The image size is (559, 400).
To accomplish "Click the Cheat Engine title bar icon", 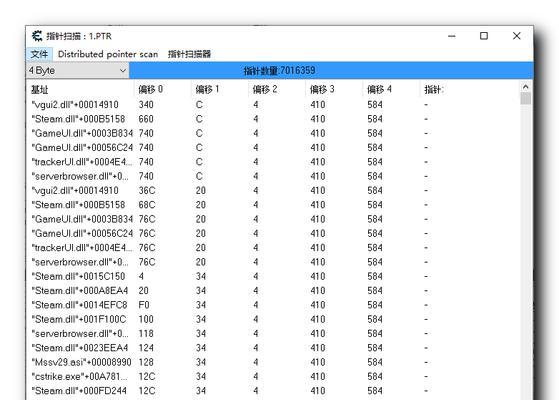I will click(37, 36).
